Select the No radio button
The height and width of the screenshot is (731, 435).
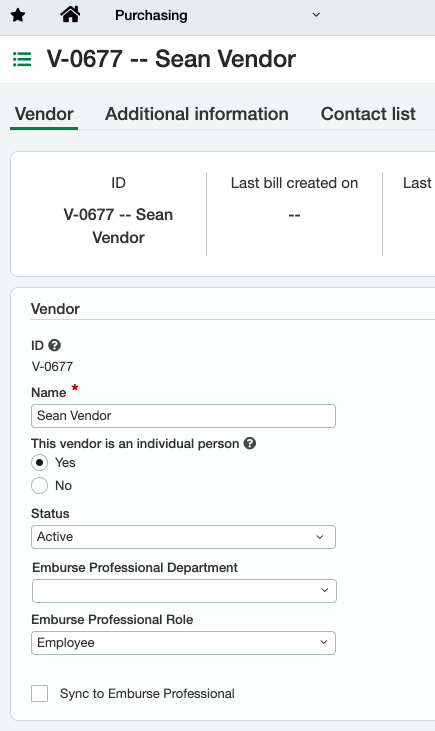[40, 485]
